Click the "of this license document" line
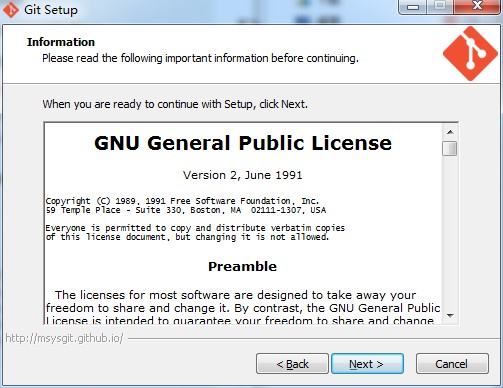503x388 pixels. coord(187,237)
